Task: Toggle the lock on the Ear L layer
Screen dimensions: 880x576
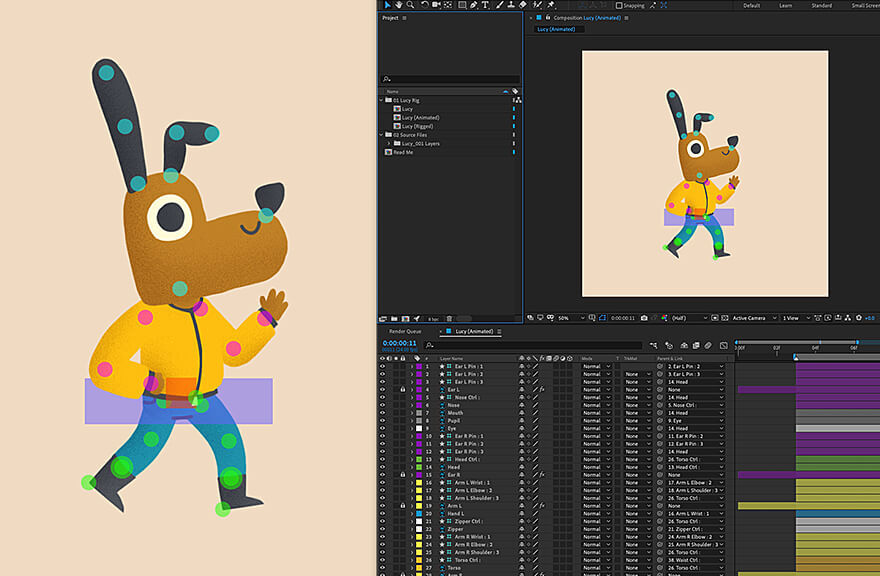Action: click(403, 390)
